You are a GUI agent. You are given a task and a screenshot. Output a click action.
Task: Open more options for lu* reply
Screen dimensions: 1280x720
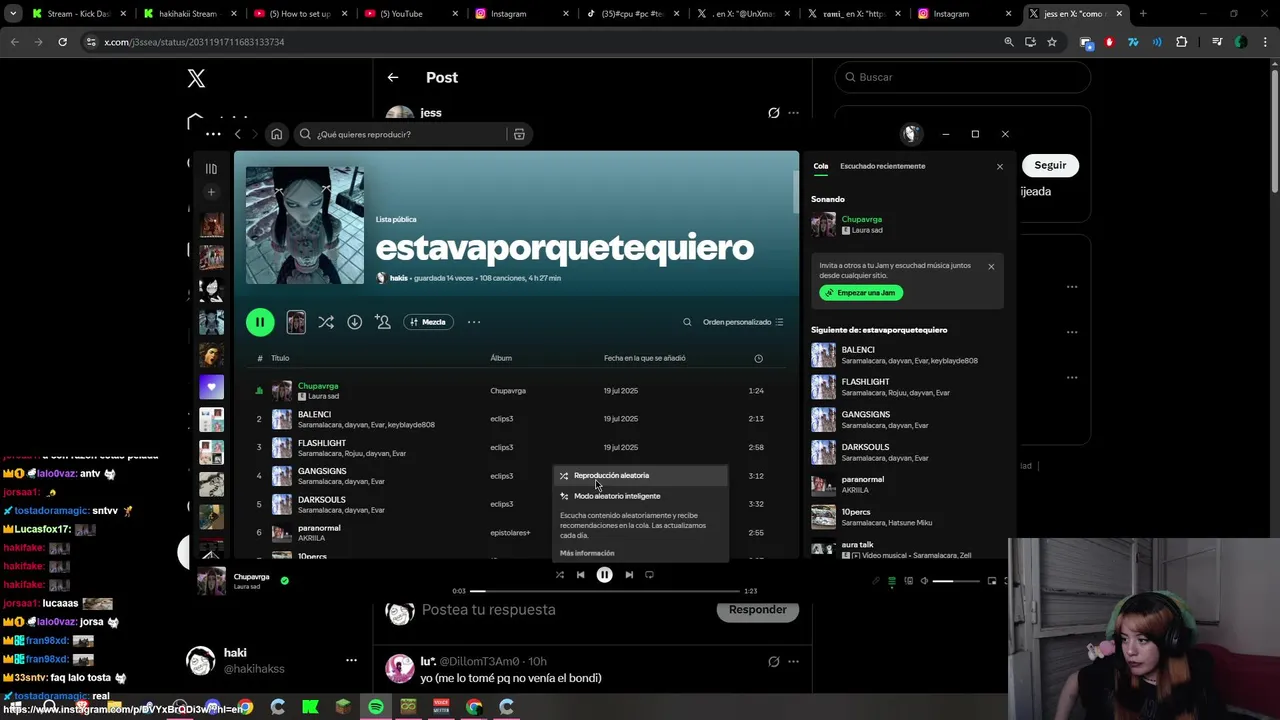pyautogui.click(x=793, y=661)
